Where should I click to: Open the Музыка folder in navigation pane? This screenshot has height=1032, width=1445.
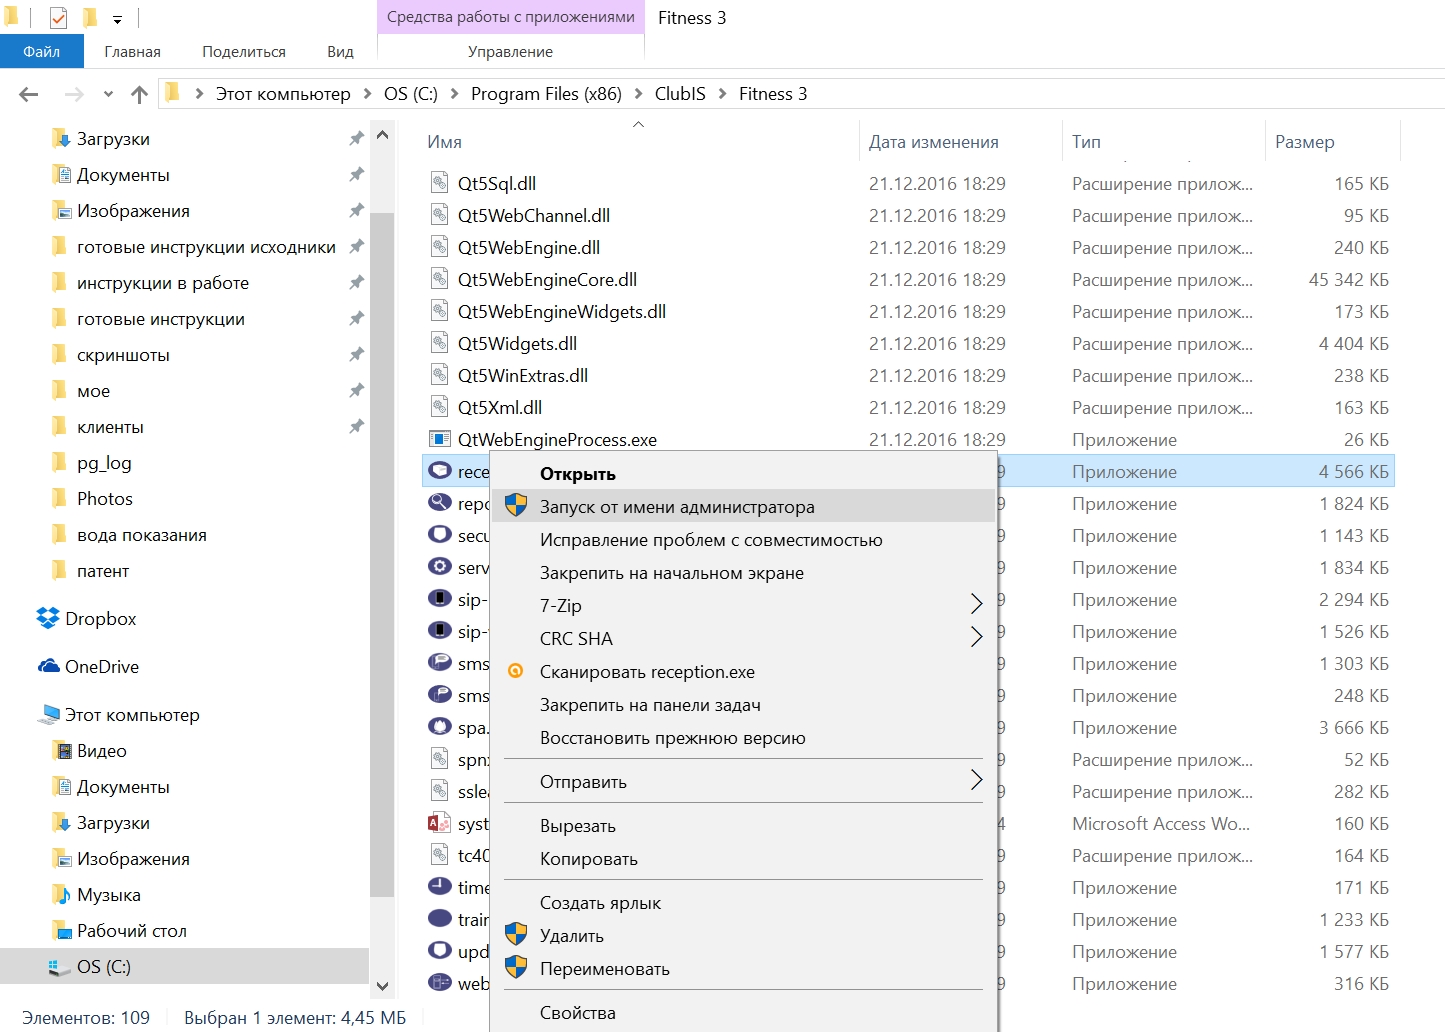click(108, 895)
